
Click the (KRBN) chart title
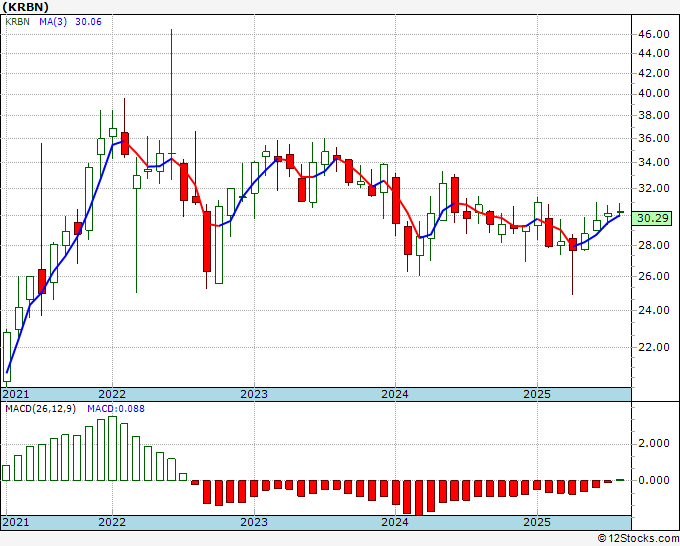pyautogui.click(x=25, y=7)
